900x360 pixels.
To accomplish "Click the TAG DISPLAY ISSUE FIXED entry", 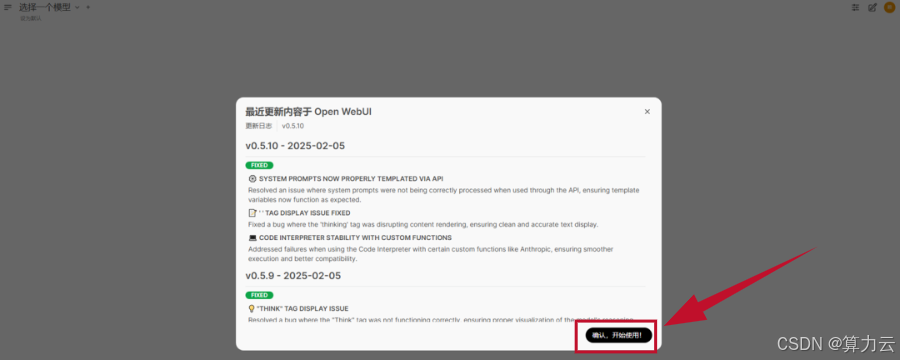I will pos(304,213).
